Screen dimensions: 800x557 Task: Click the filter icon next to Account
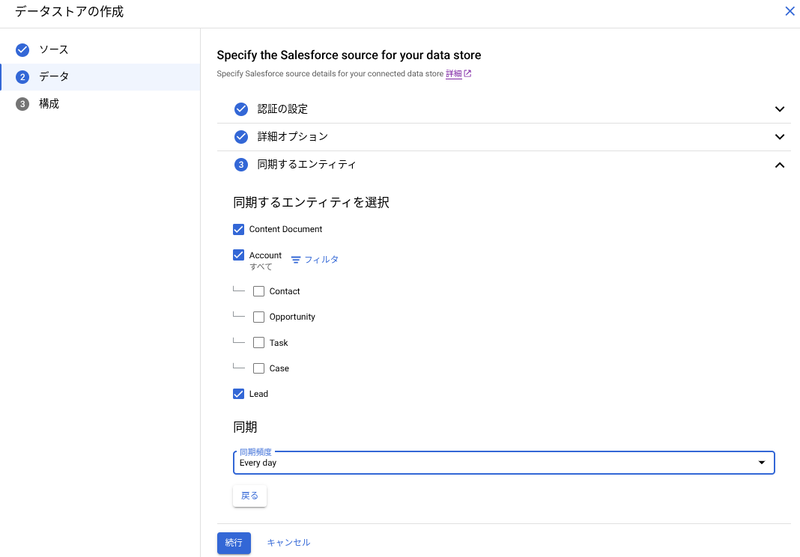[296, 260]
